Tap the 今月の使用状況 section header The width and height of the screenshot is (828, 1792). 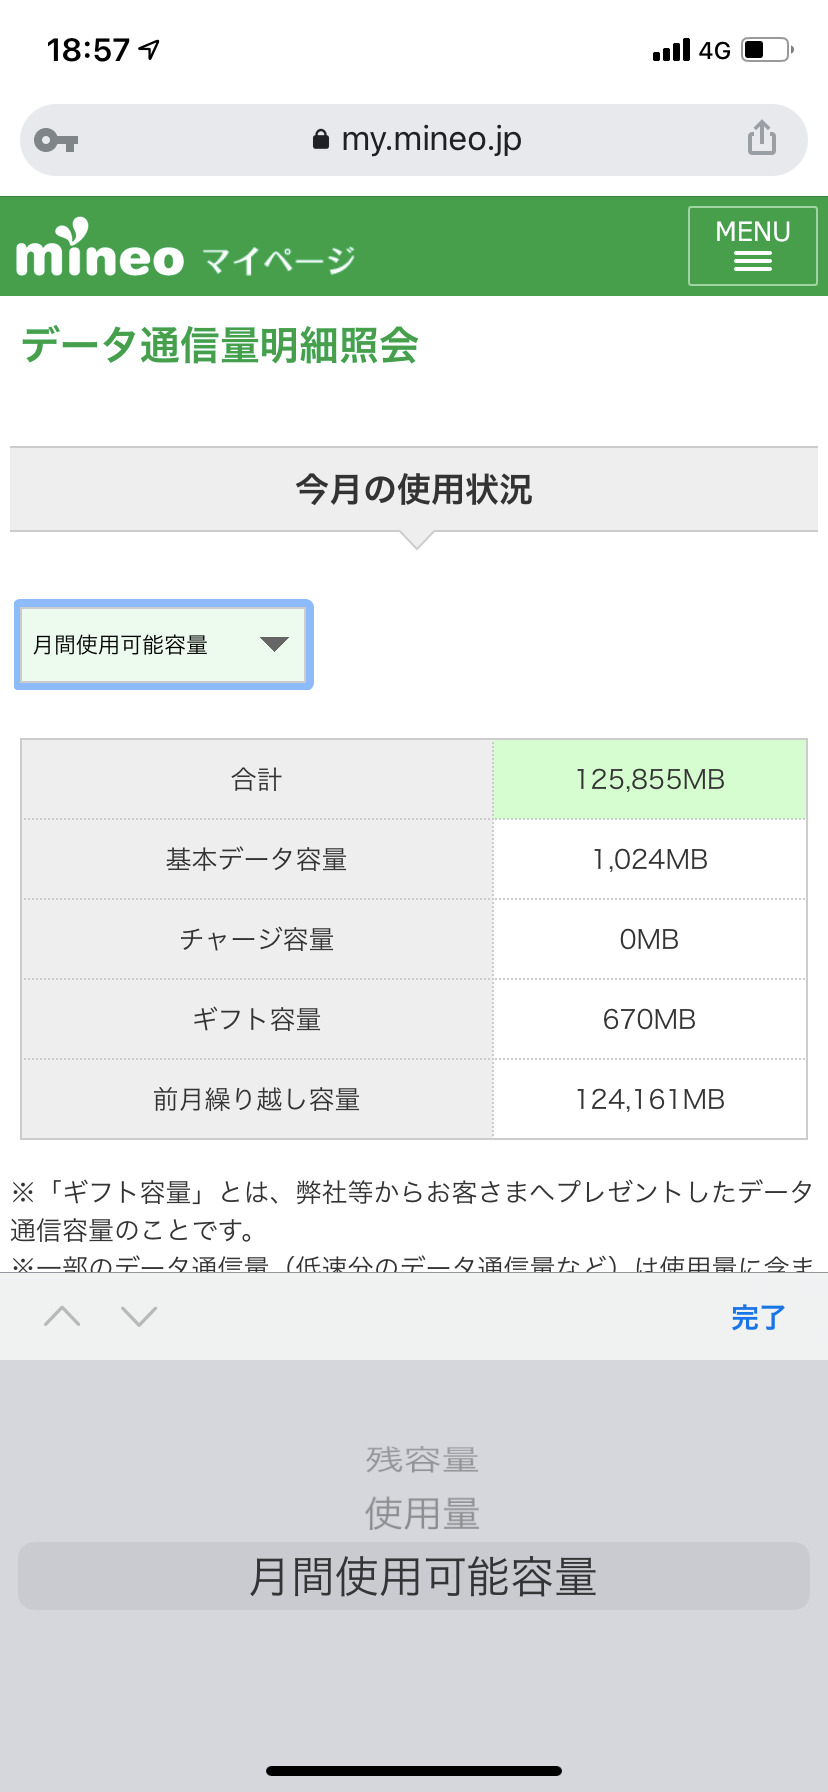414,490
